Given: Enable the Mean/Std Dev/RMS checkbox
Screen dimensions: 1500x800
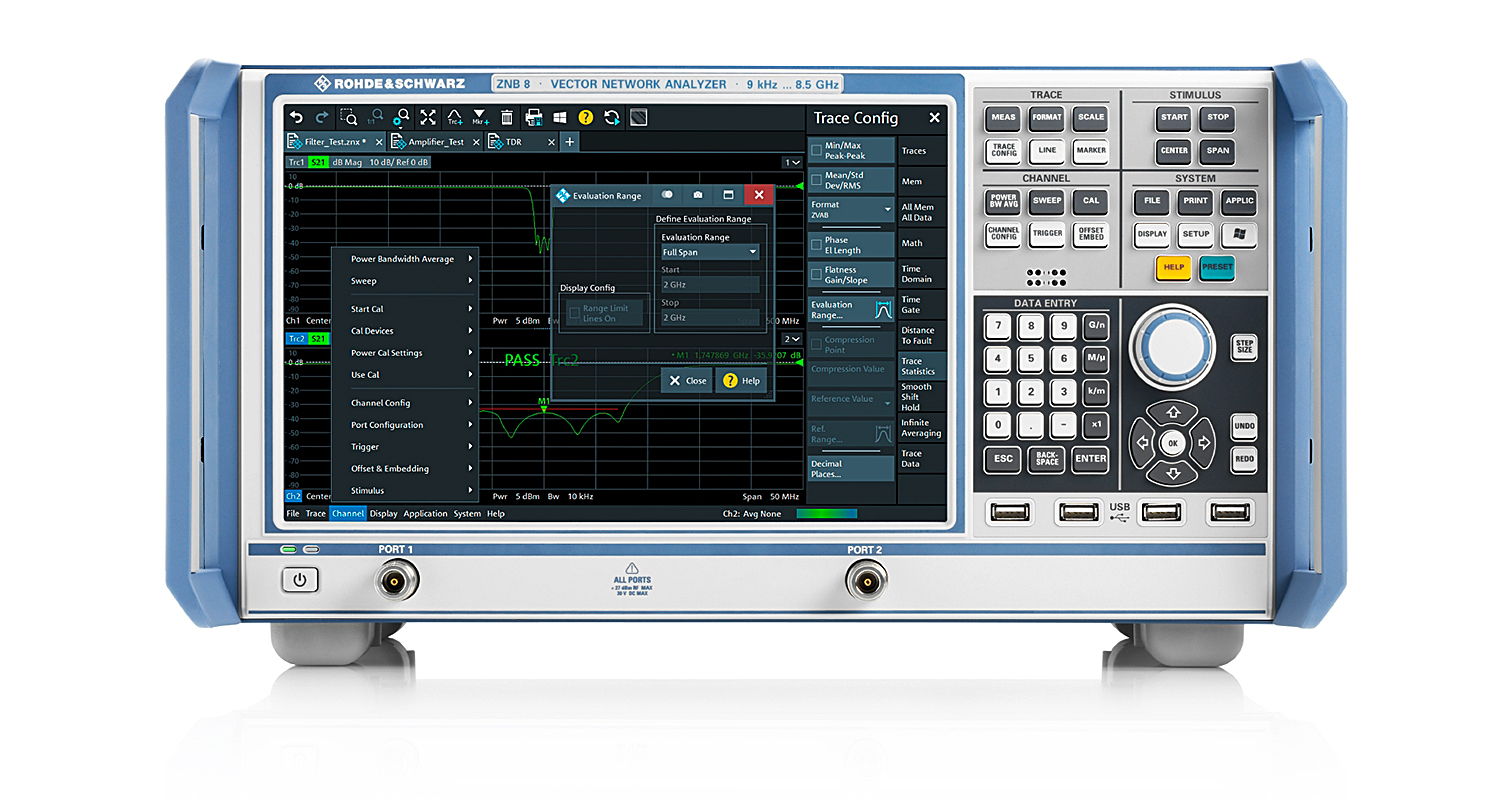Looking at the screenshot, I should (x=817, y=180).
